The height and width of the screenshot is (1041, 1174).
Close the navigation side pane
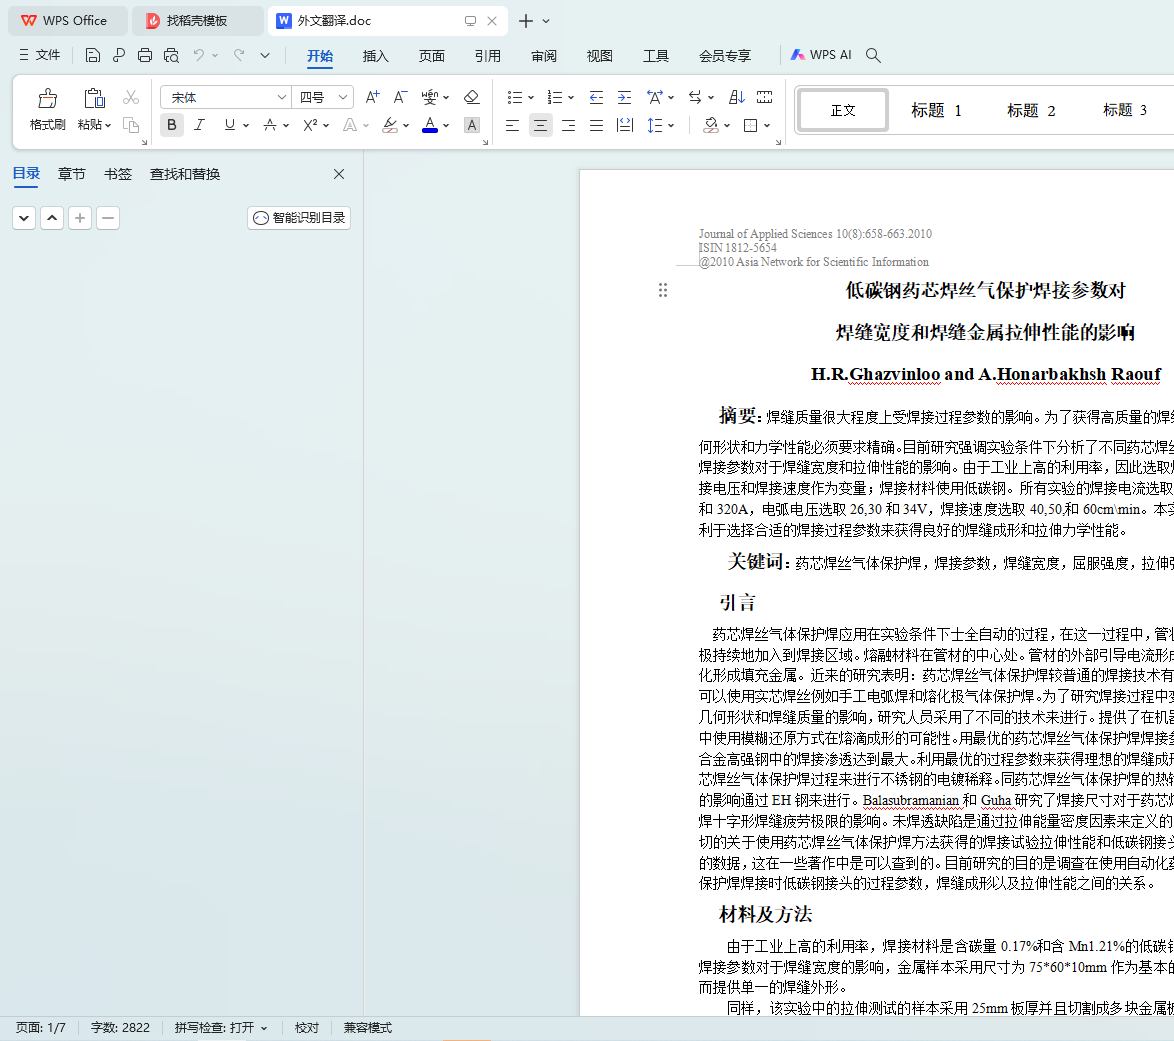click(x=339, y=174)
